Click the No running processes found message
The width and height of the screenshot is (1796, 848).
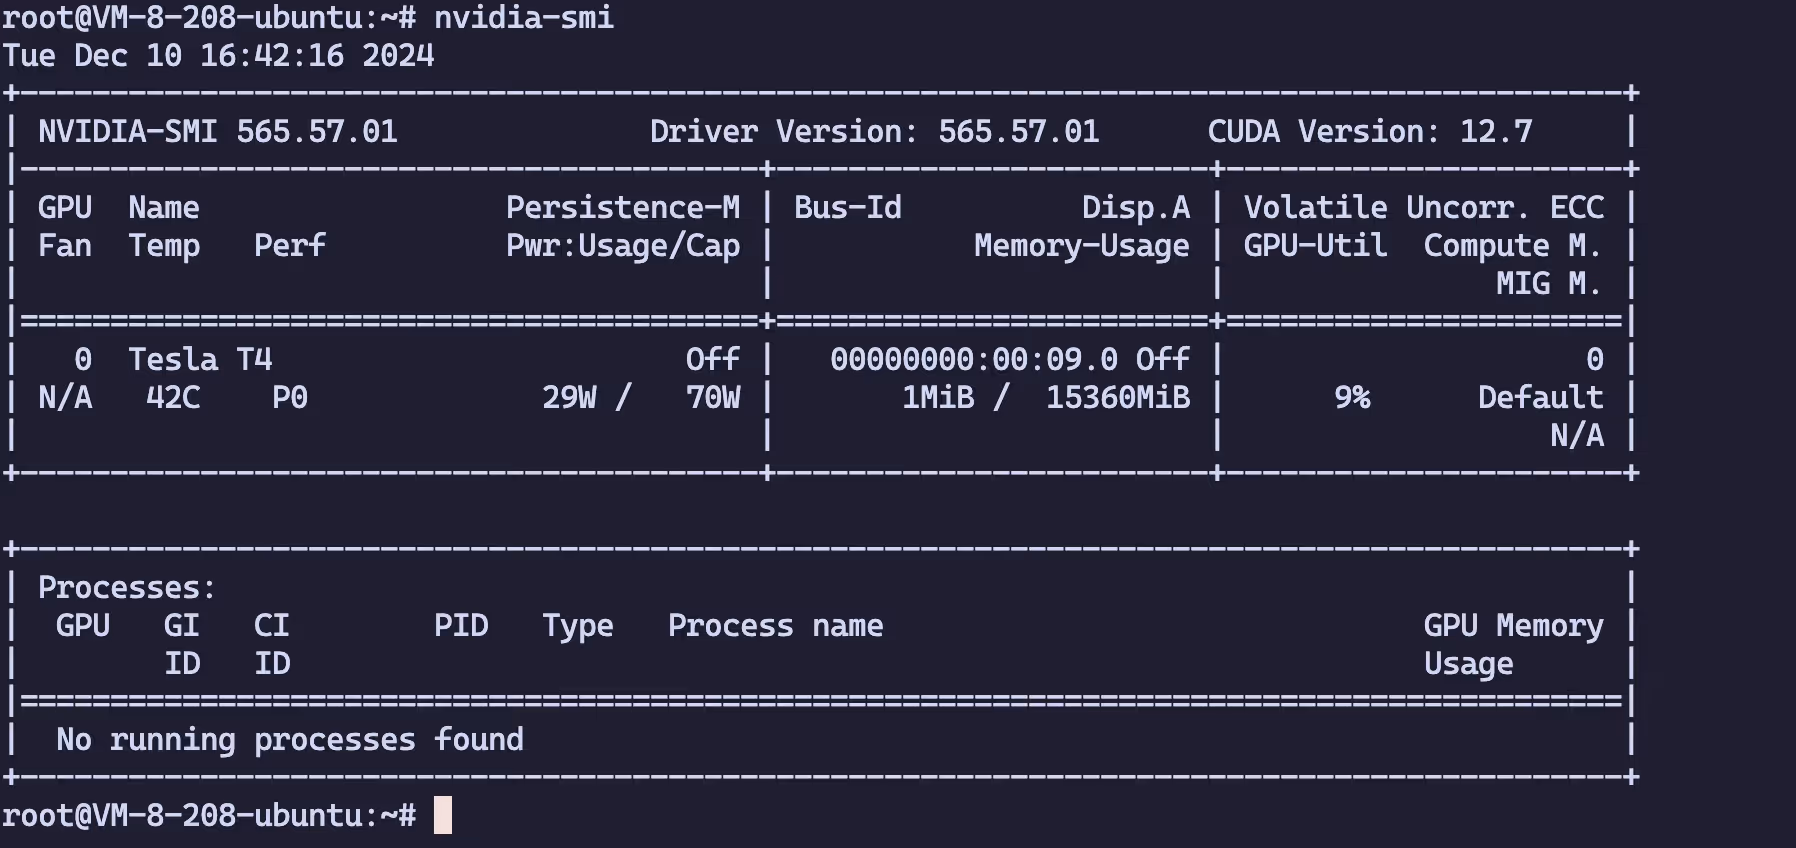coord(289,739)
